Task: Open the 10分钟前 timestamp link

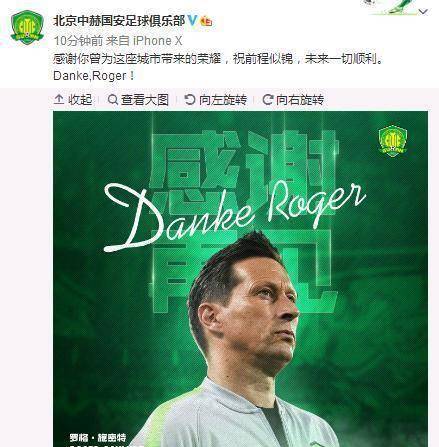Action: point(78,41)
